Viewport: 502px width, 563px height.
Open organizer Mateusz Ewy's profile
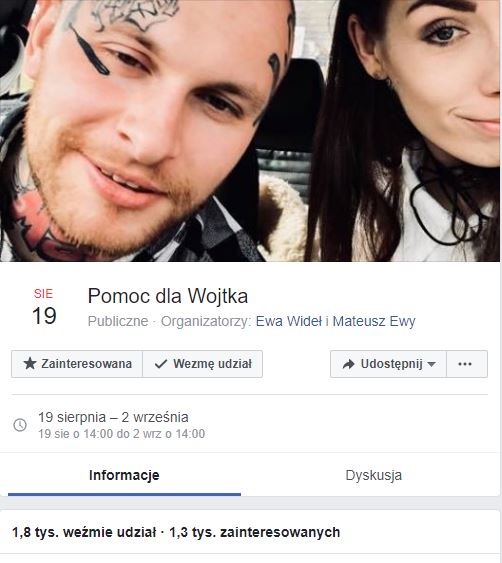pos(374,321)
